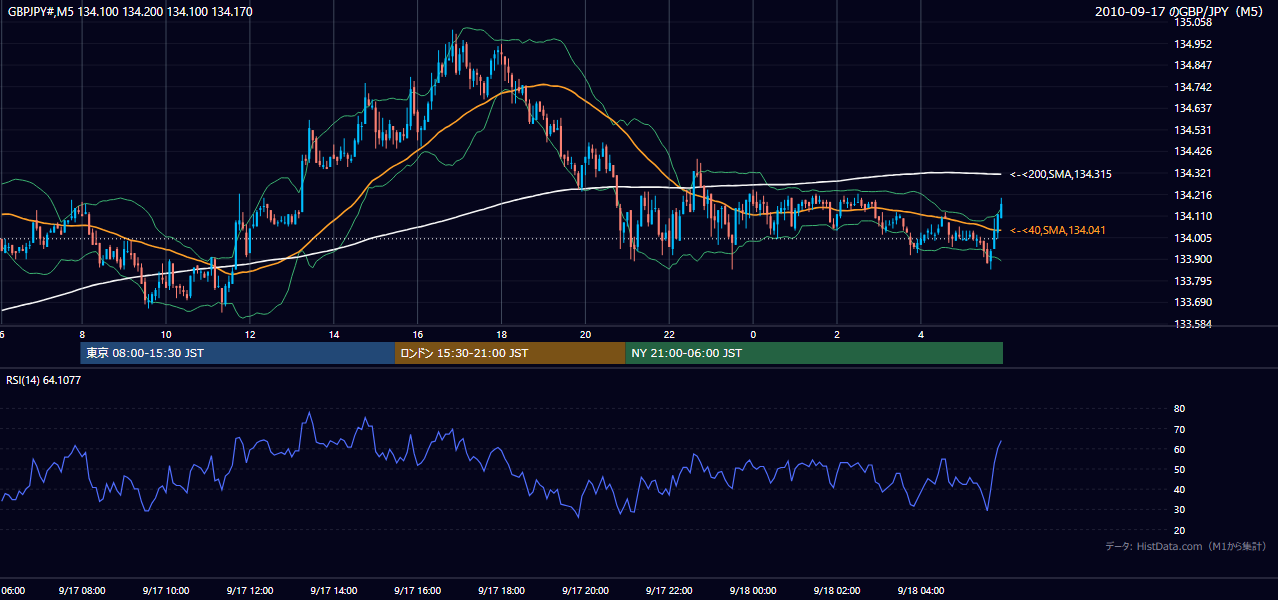This screenshot has height=600, width=1278.
Task: Click price level 134.637 on the axis
Action: 1193,108
